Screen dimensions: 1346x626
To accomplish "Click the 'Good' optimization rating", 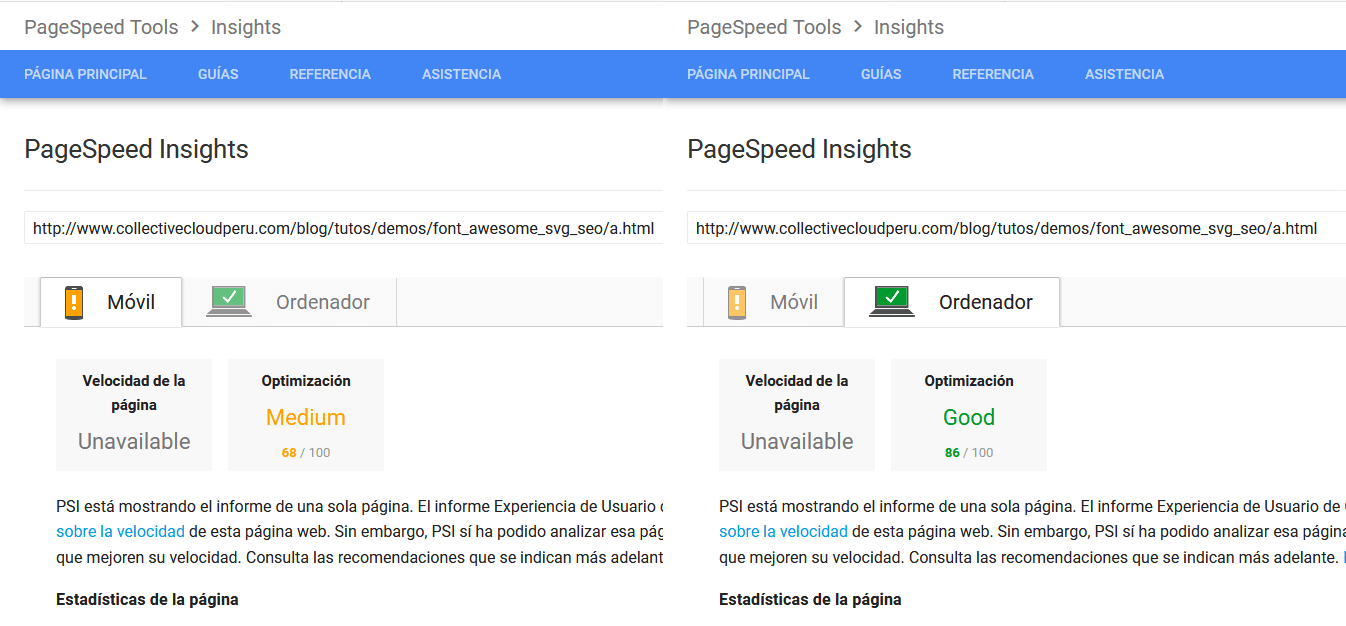I will click(x=969, y=417).
